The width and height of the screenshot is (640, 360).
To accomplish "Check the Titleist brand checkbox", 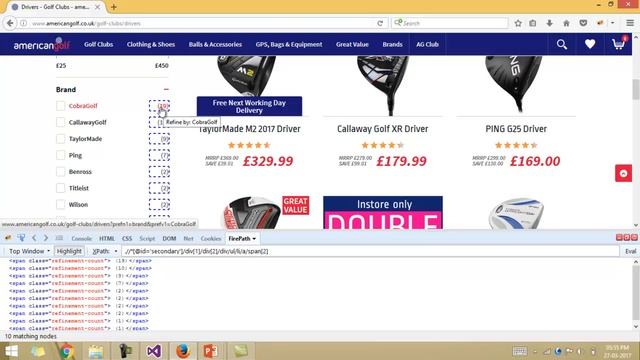I will pos(60,188).
